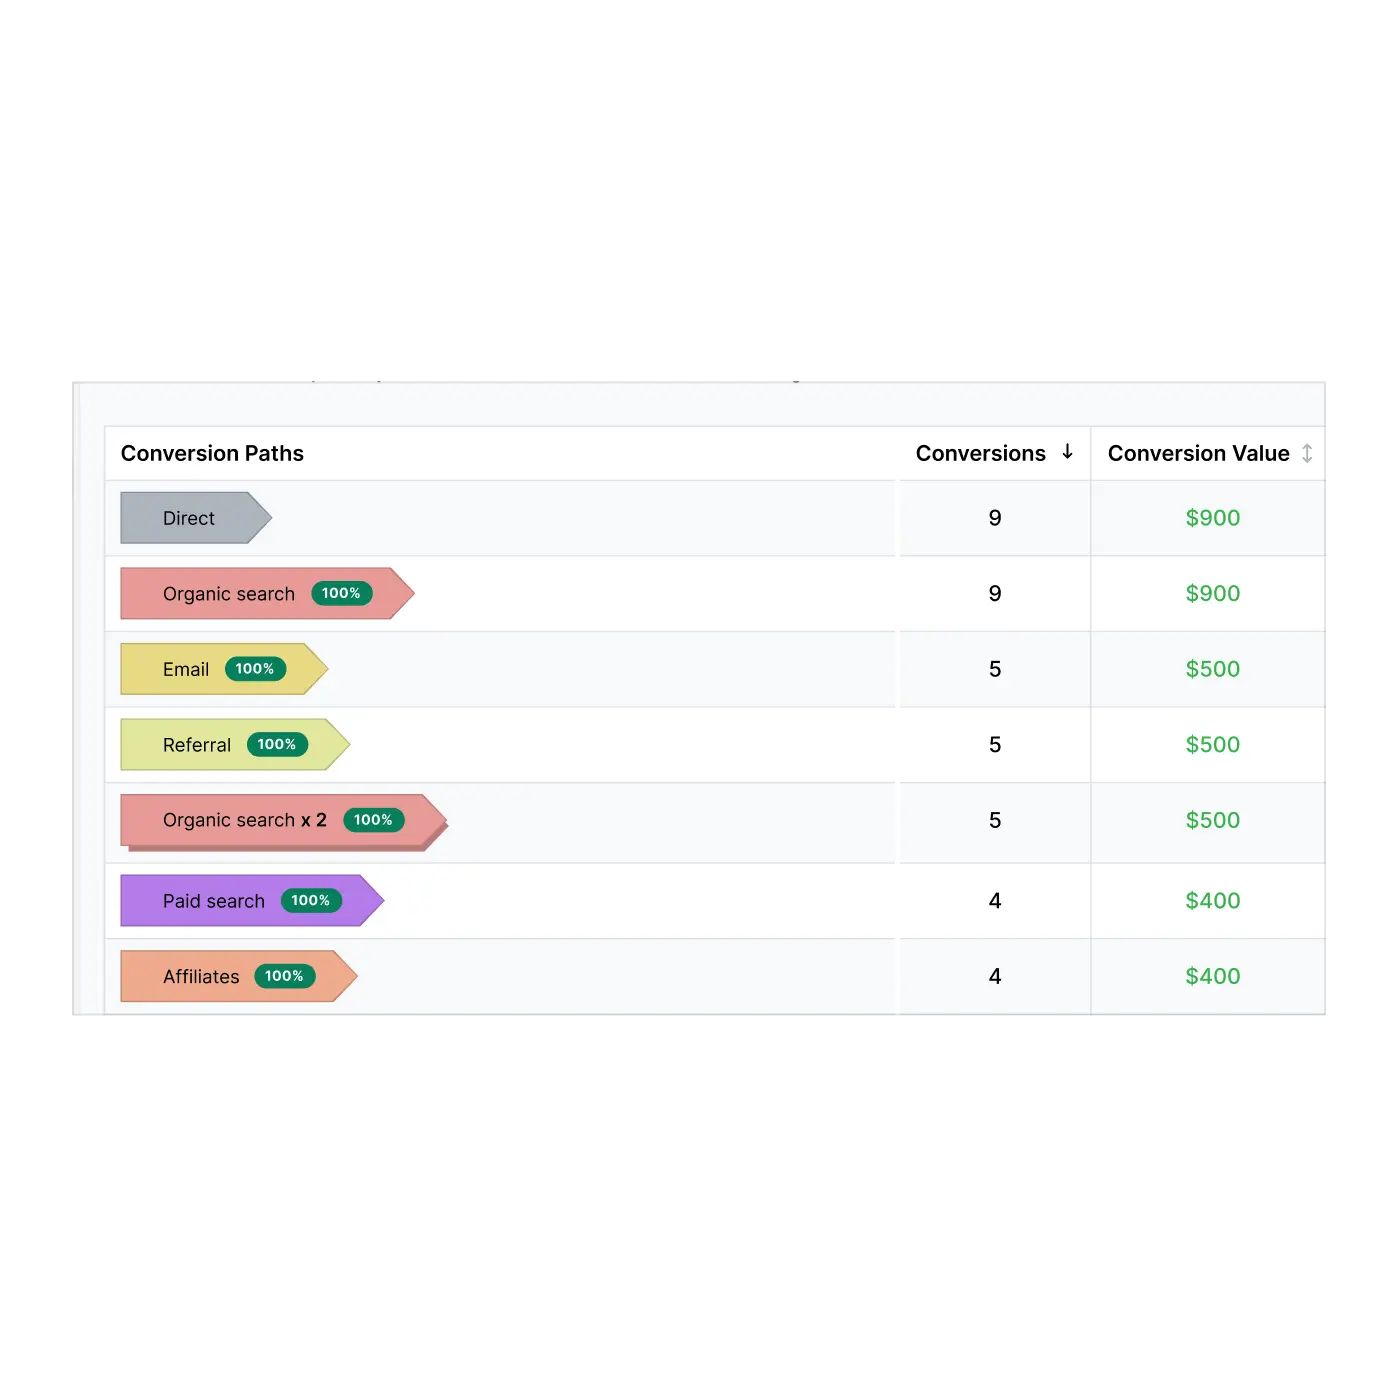Click the 100% badge on Affiliates
The height and width of the screenshot is (1398, 1398).
(284, 977)
